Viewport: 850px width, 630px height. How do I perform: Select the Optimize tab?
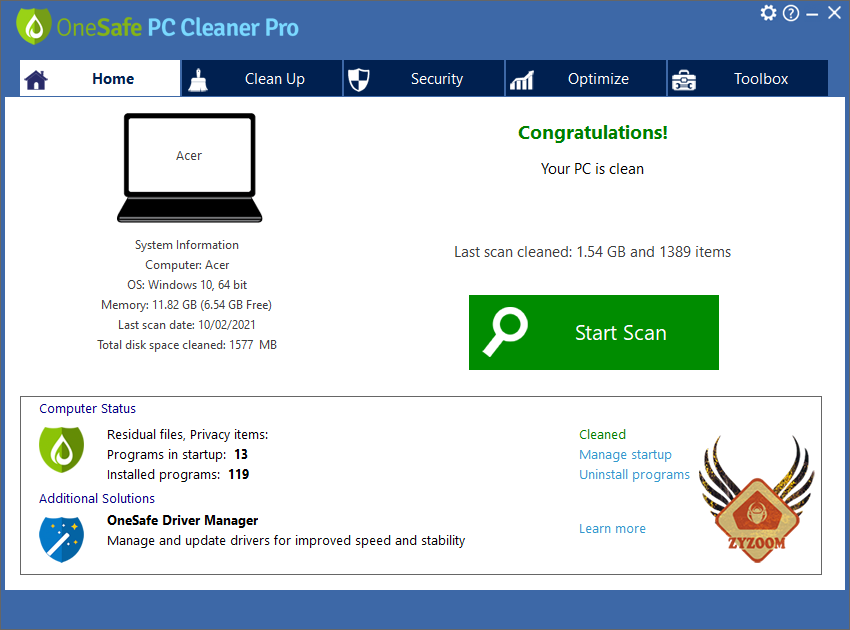(x=586, y=79)
